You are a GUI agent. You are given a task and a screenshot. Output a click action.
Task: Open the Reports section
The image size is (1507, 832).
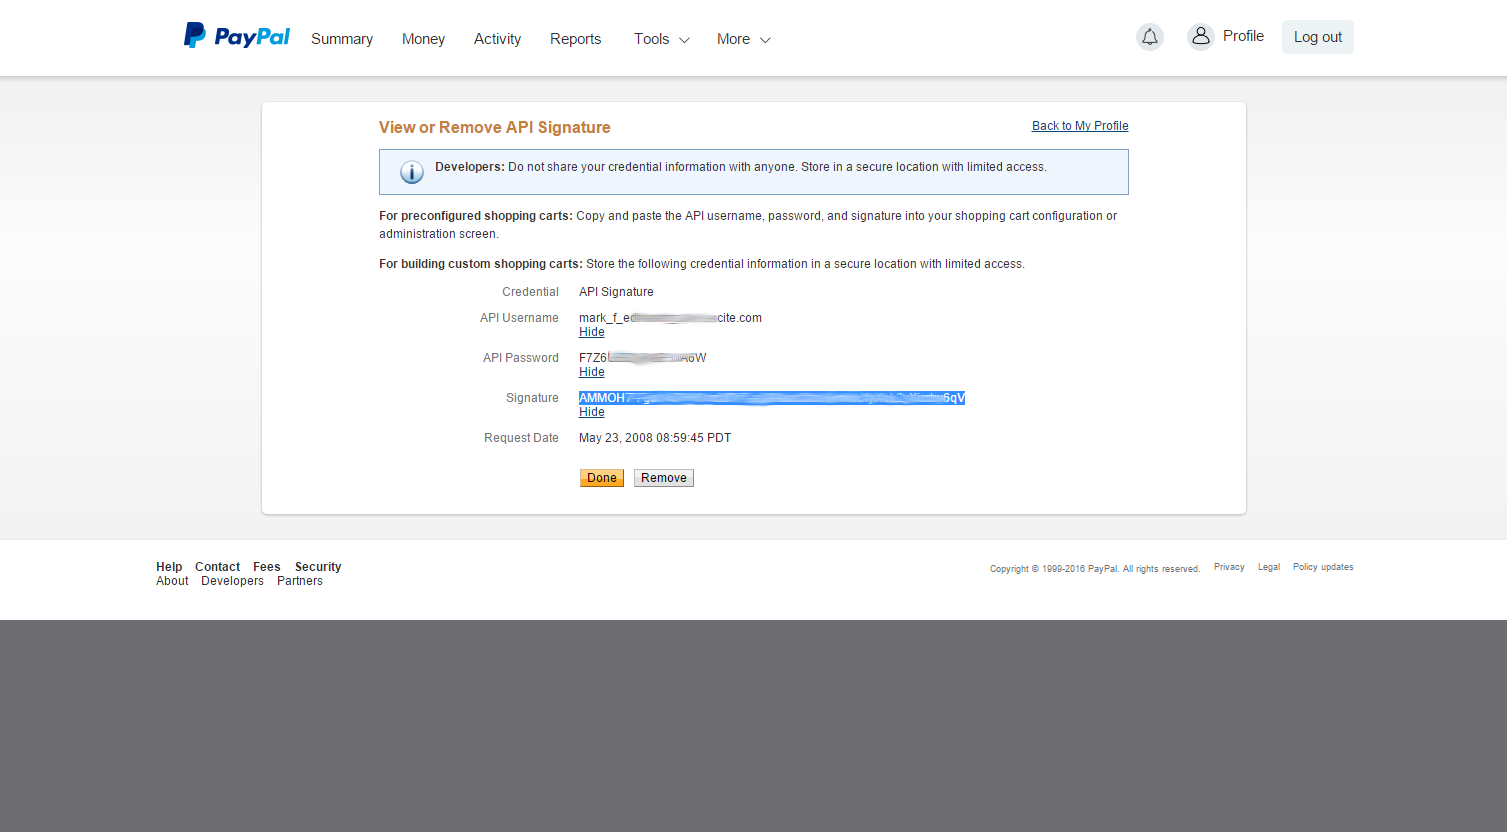tap(575, 39)
